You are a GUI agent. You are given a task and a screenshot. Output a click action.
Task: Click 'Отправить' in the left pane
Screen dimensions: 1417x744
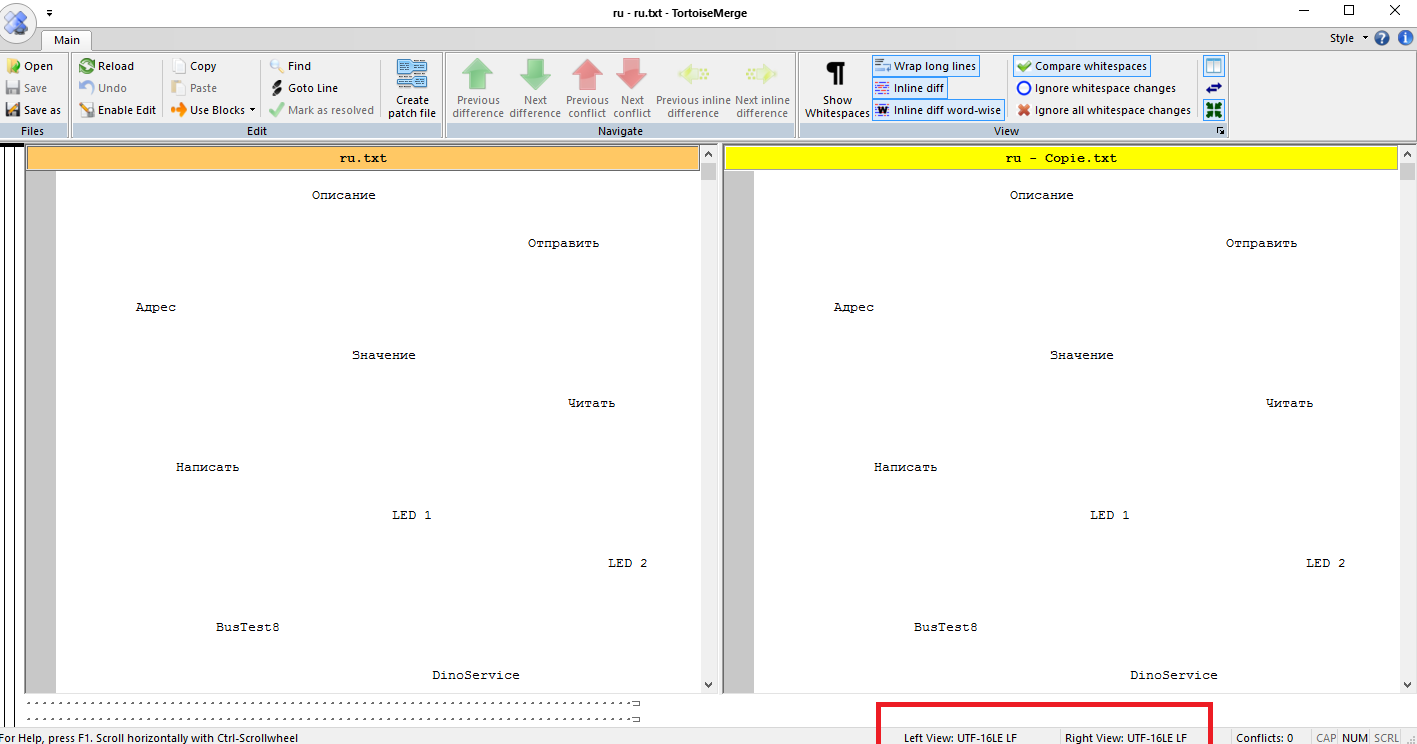(563, 243)
